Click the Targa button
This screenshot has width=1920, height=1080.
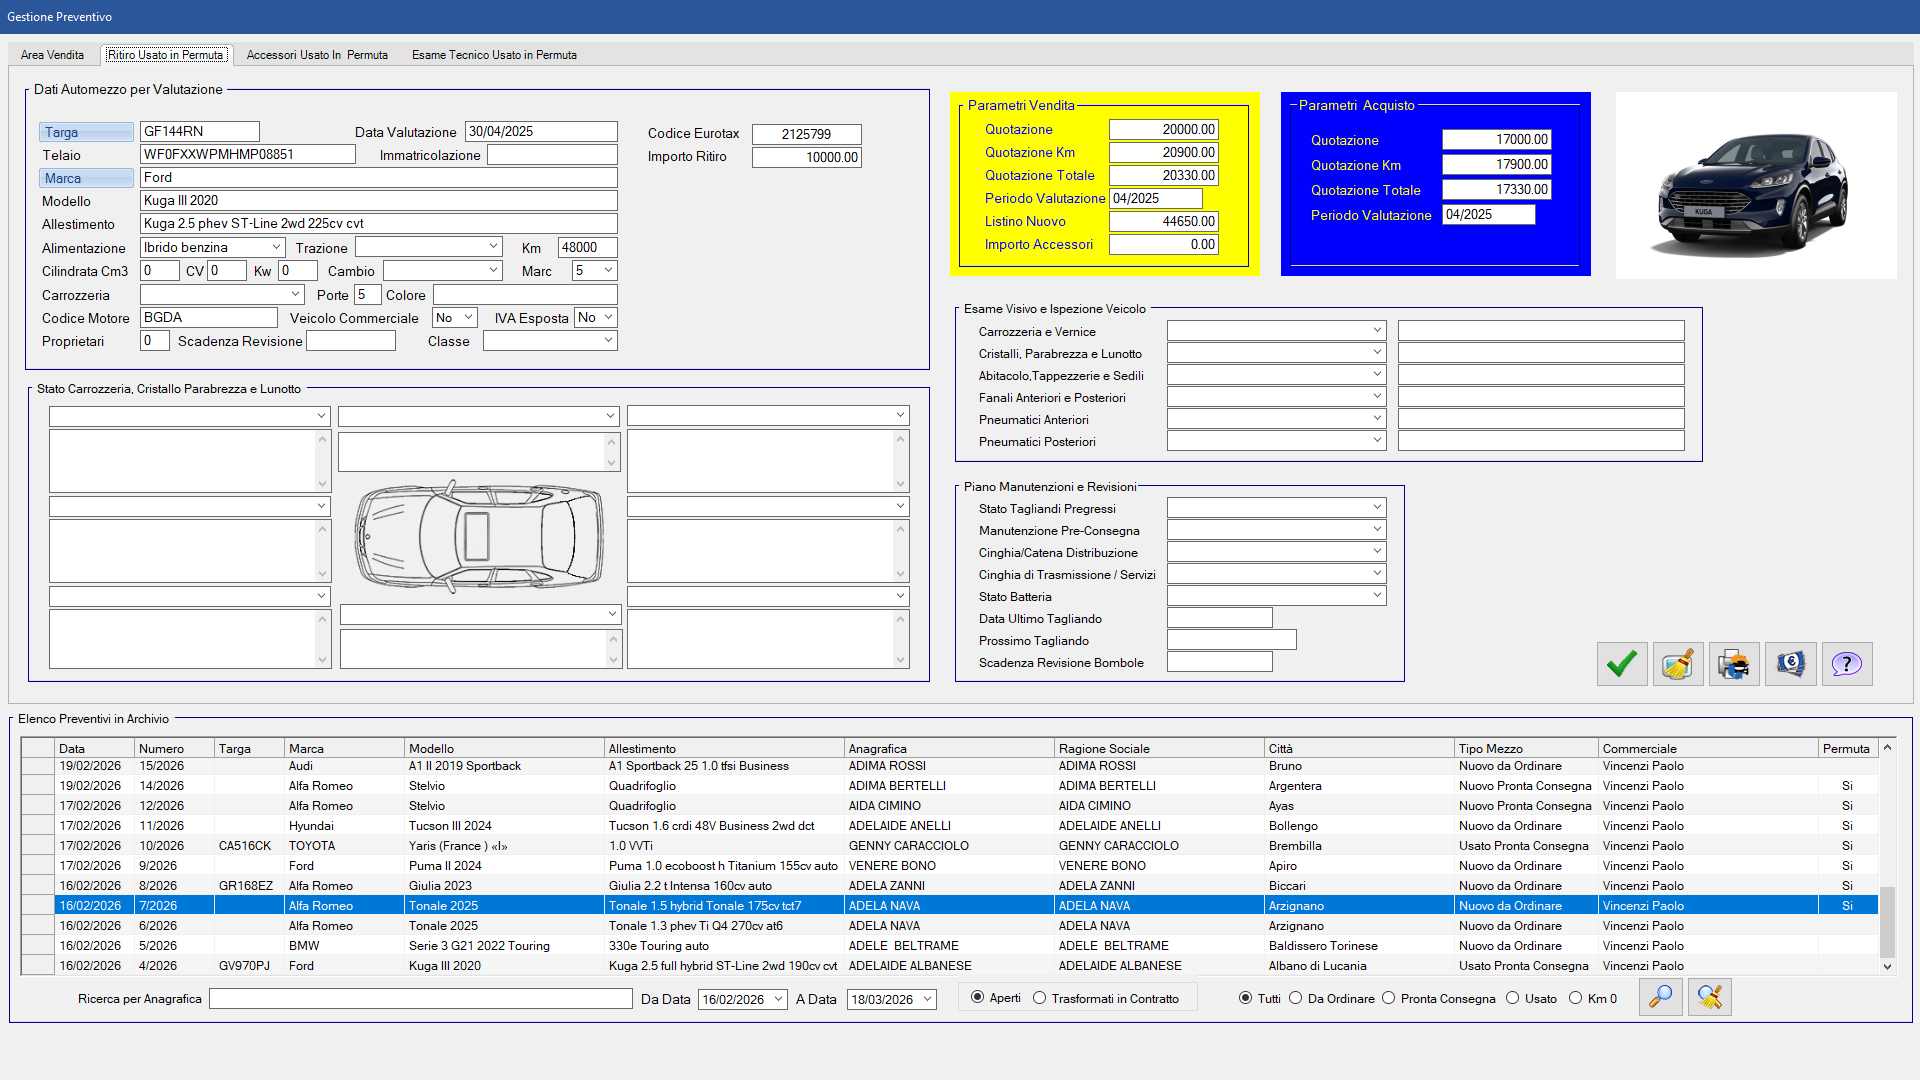(x=86, y=132)
